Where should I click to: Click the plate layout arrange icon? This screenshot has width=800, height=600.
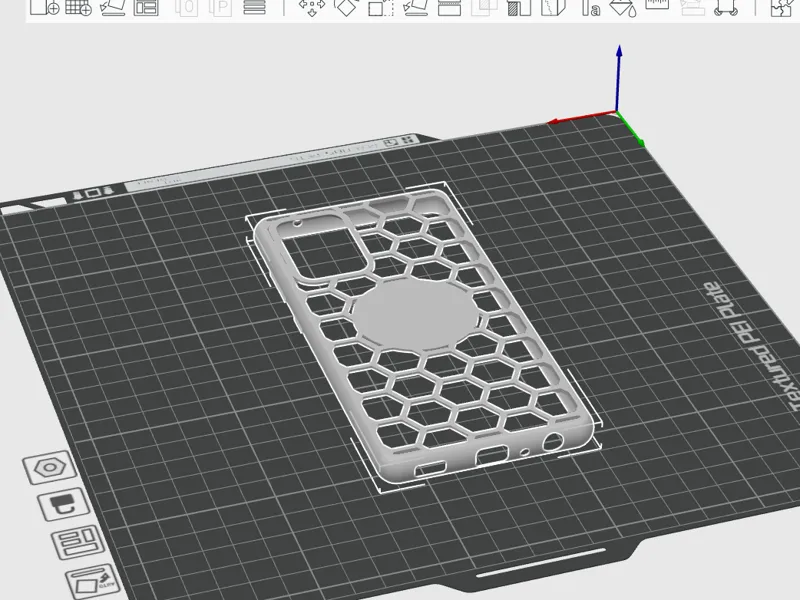78,541
